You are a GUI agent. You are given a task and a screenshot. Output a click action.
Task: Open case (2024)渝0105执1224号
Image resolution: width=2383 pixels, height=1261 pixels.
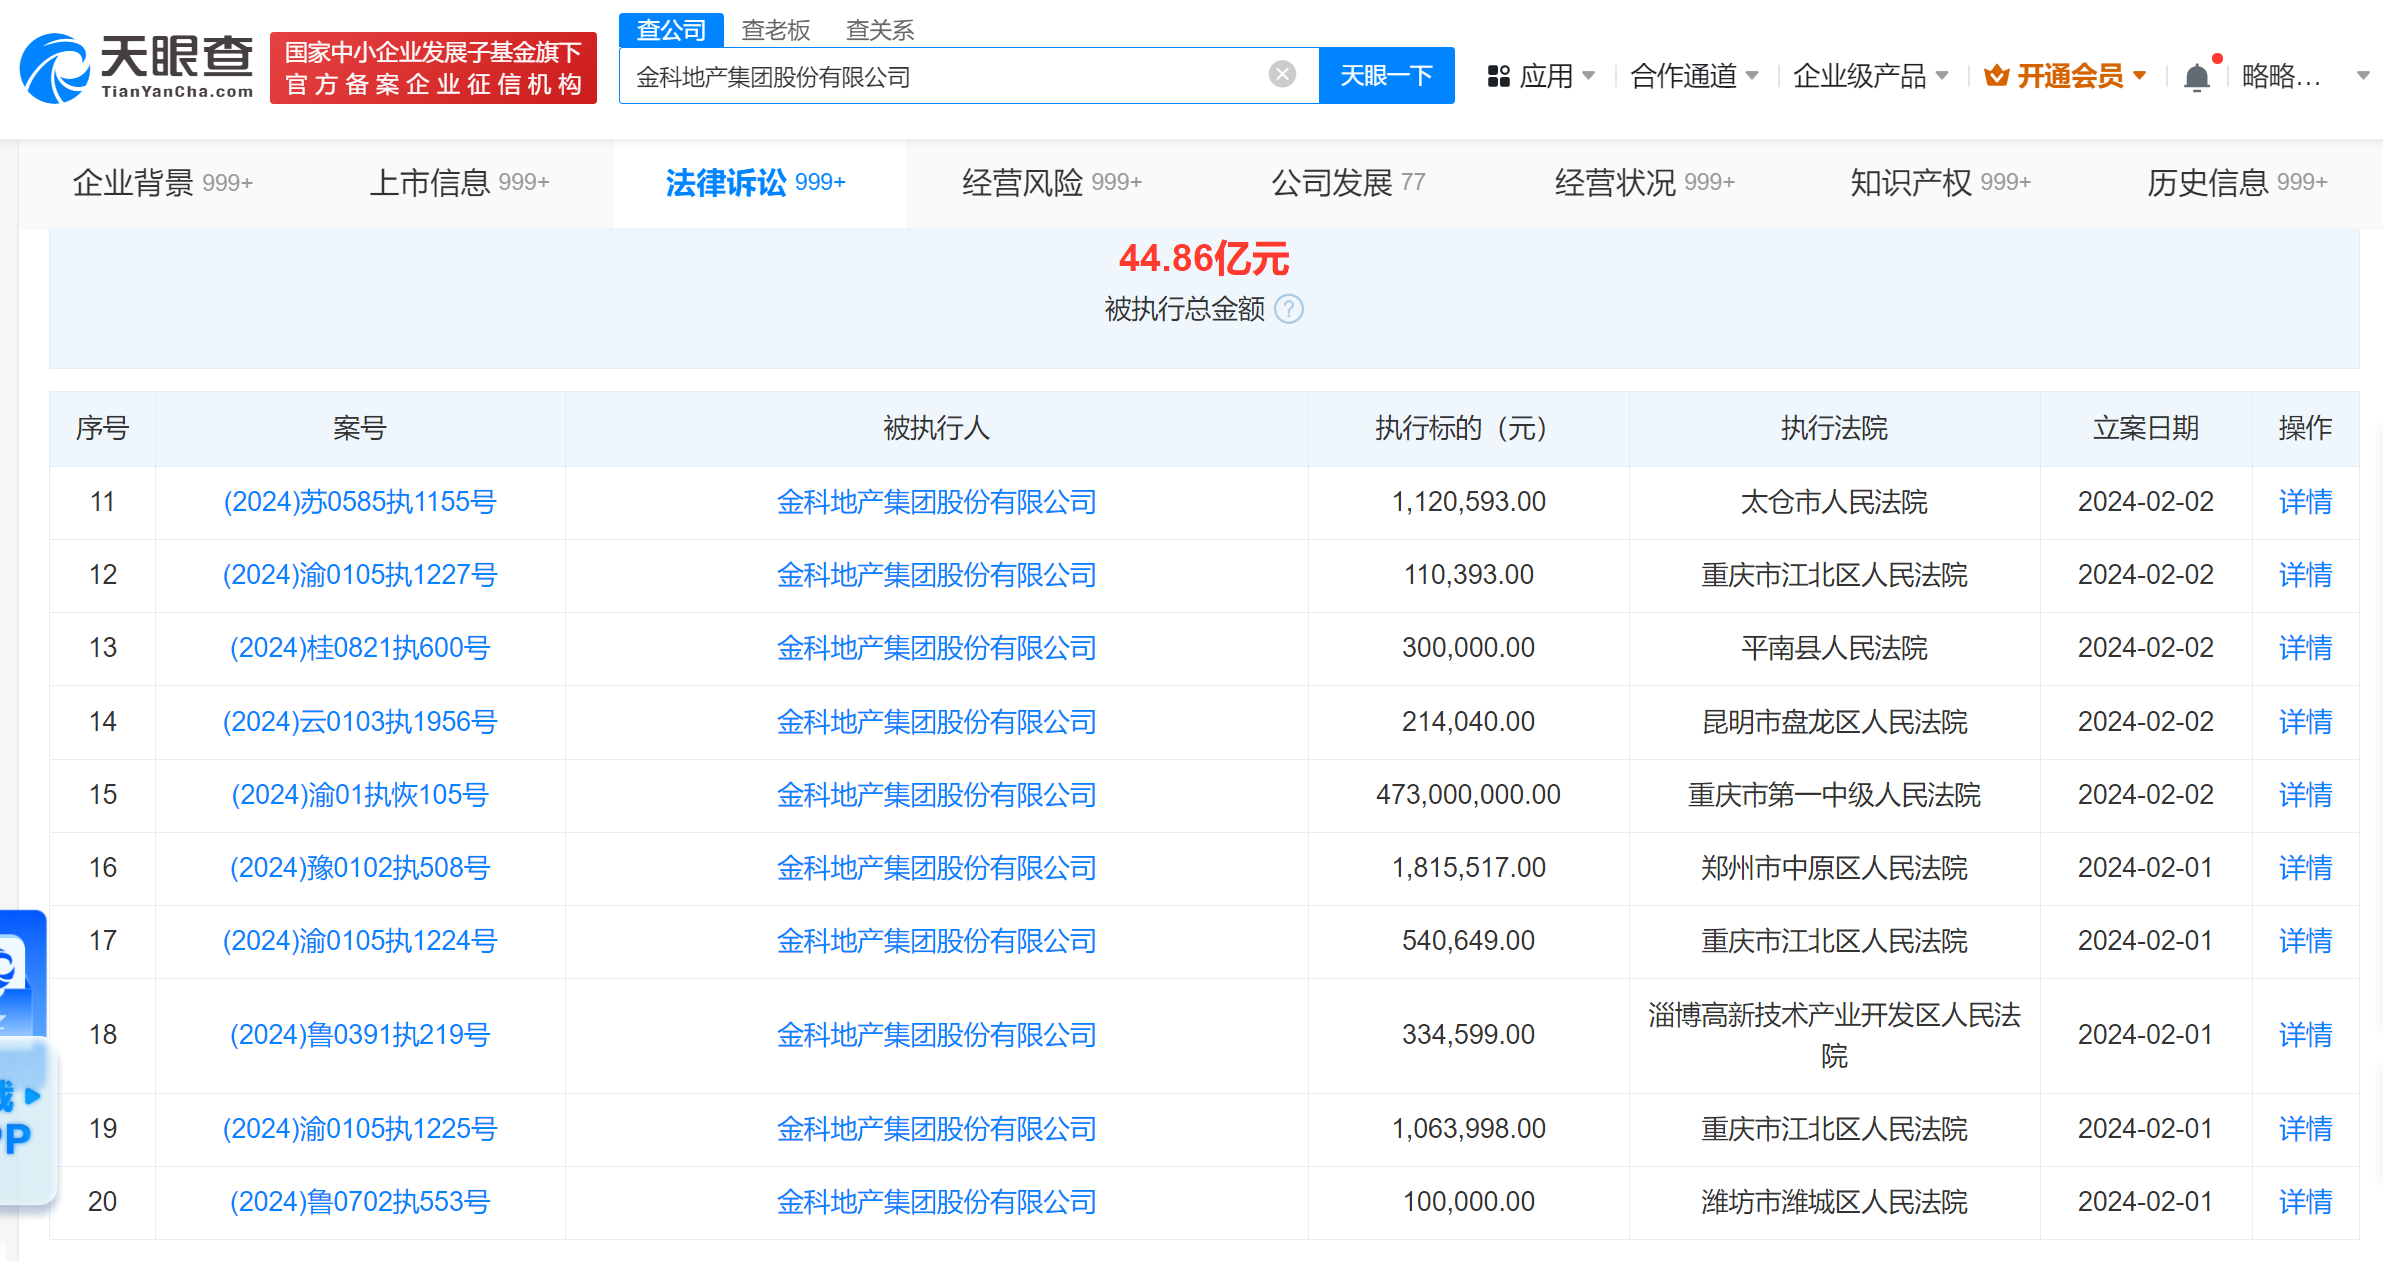click(360, 941)
